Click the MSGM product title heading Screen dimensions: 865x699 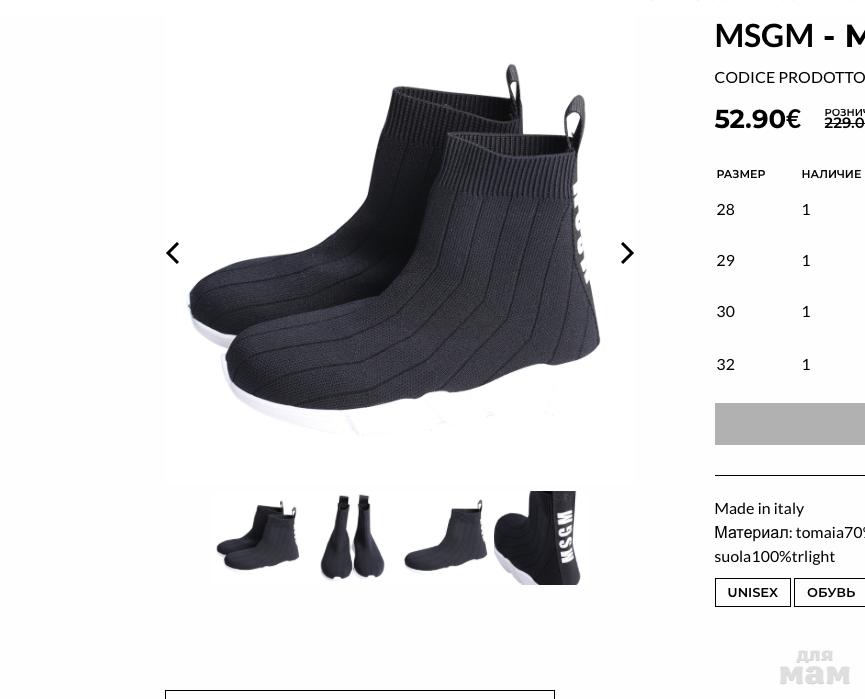pos(790,36)
